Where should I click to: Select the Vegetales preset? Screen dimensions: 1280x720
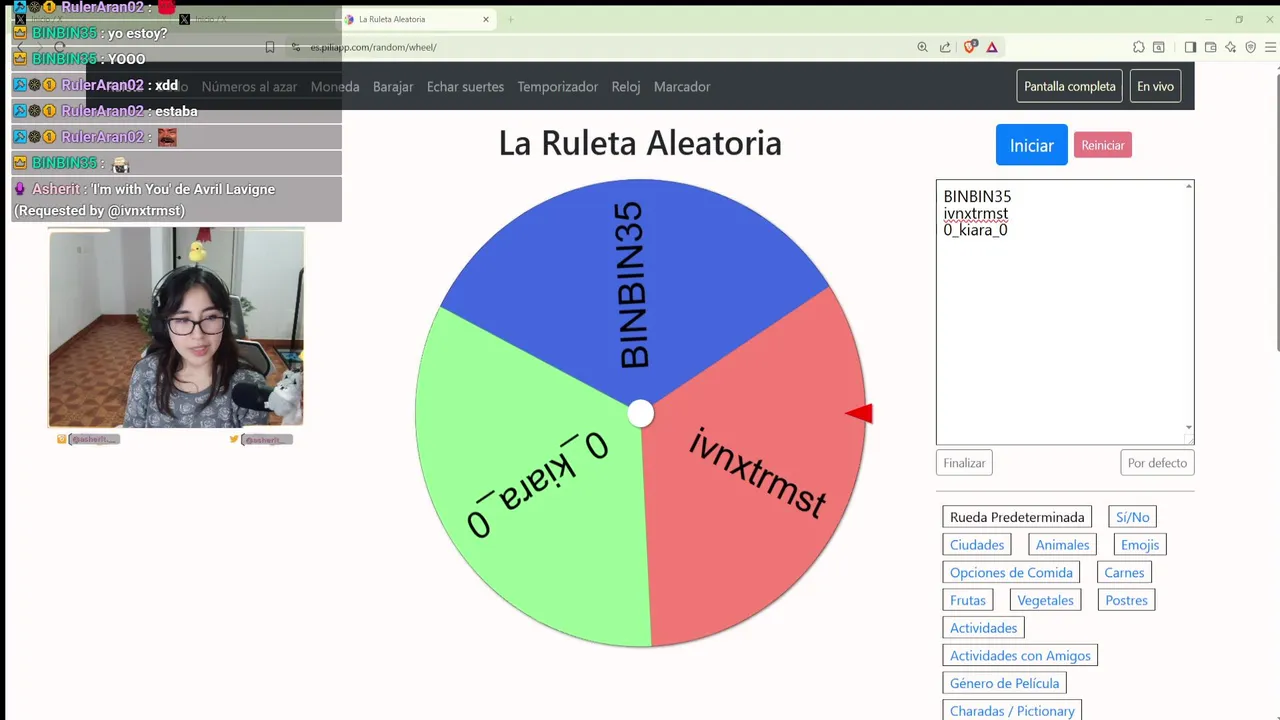[x=1045, y=600]
